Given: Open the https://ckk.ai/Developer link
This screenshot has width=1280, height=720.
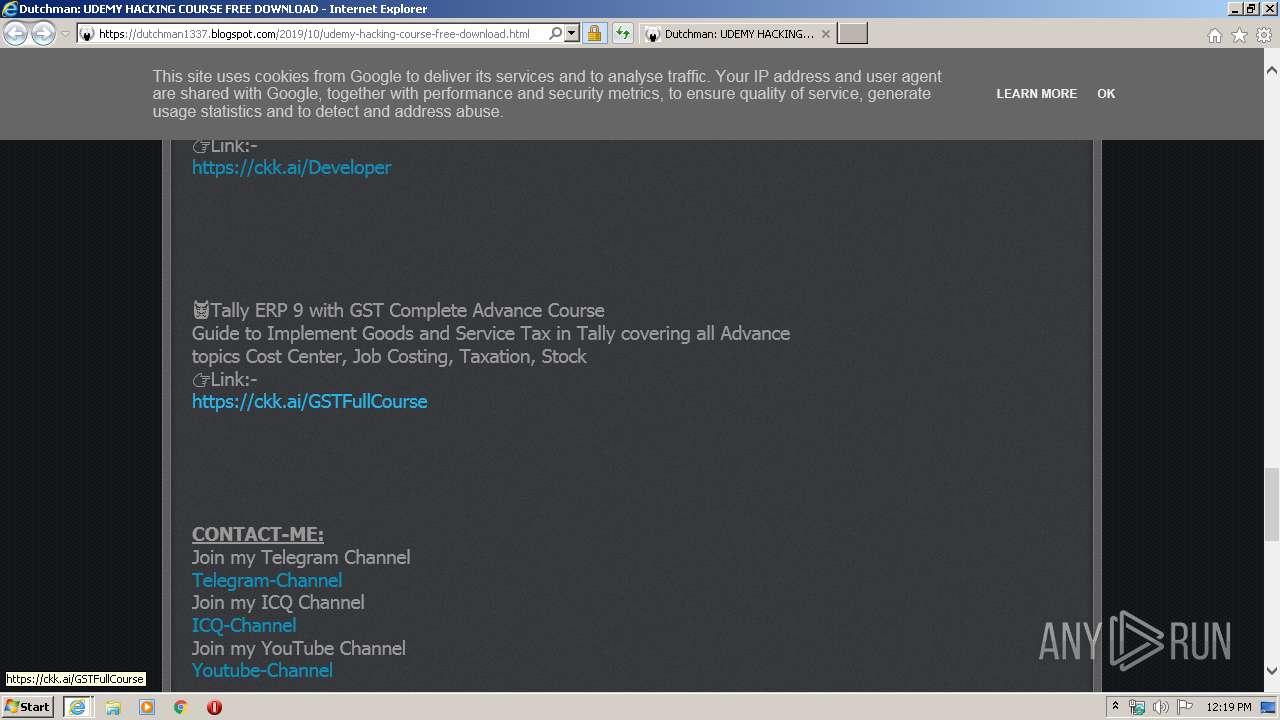Looking at the screenshot, I should tap(291, 168).
